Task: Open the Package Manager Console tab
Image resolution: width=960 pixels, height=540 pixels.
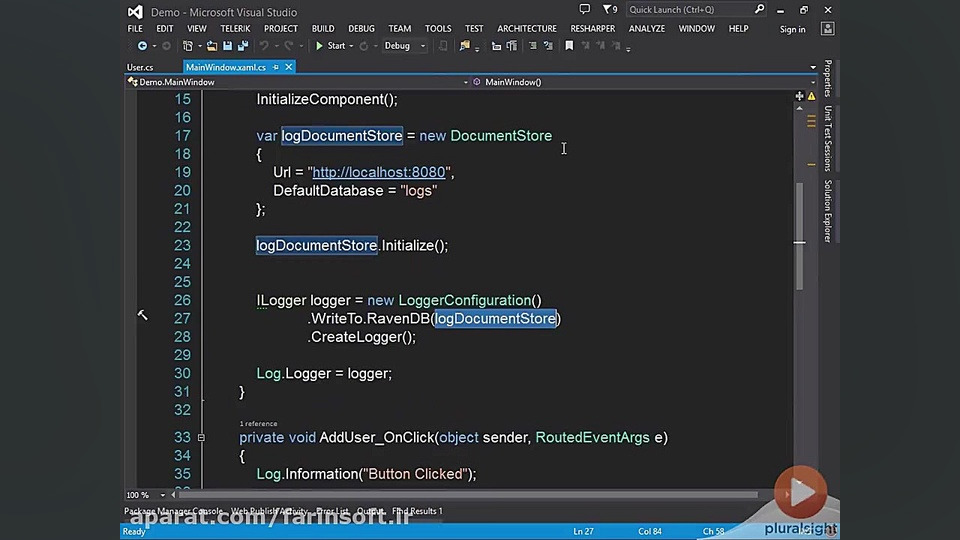Action: 173,511
